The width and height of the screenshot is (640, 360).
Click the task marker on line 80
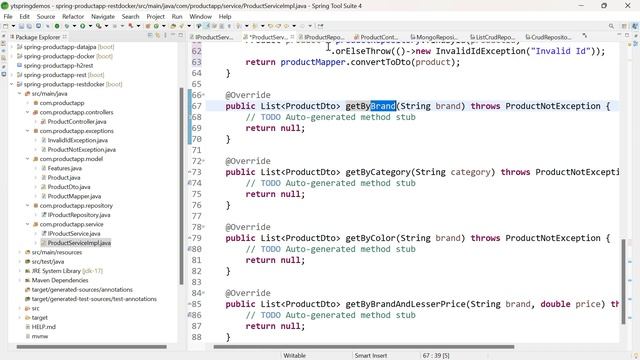pos(190,249)
